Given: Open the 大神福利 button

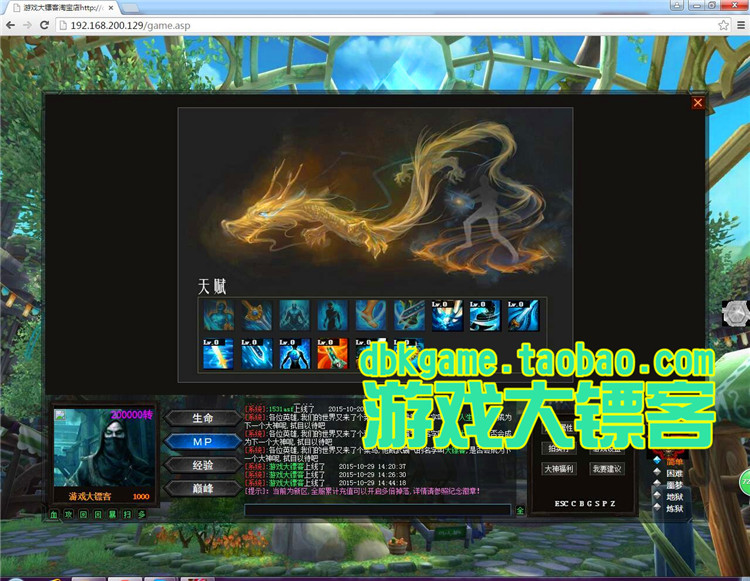Looking at the screenshot, I should tap(559, 469).
